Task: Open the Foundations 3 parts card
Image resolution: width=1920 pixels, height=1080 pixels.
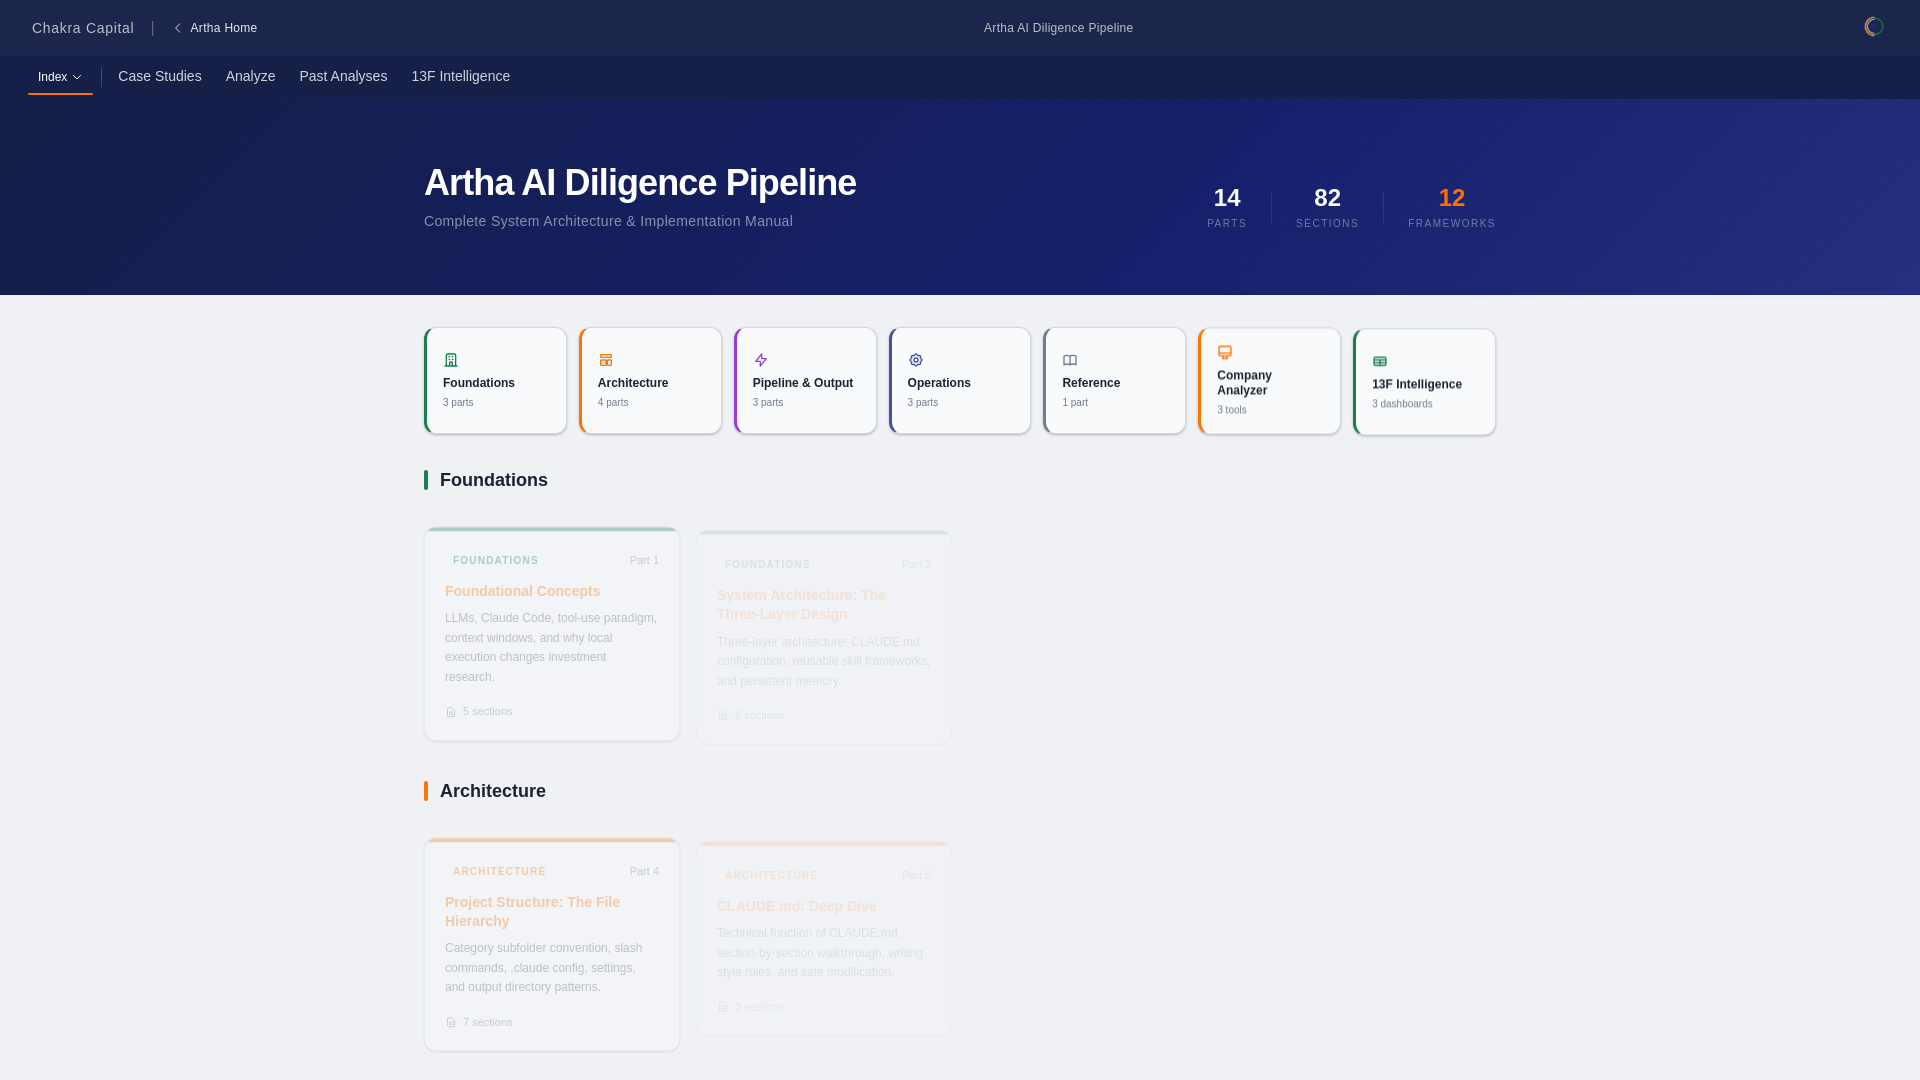Action: coord(495,381)
